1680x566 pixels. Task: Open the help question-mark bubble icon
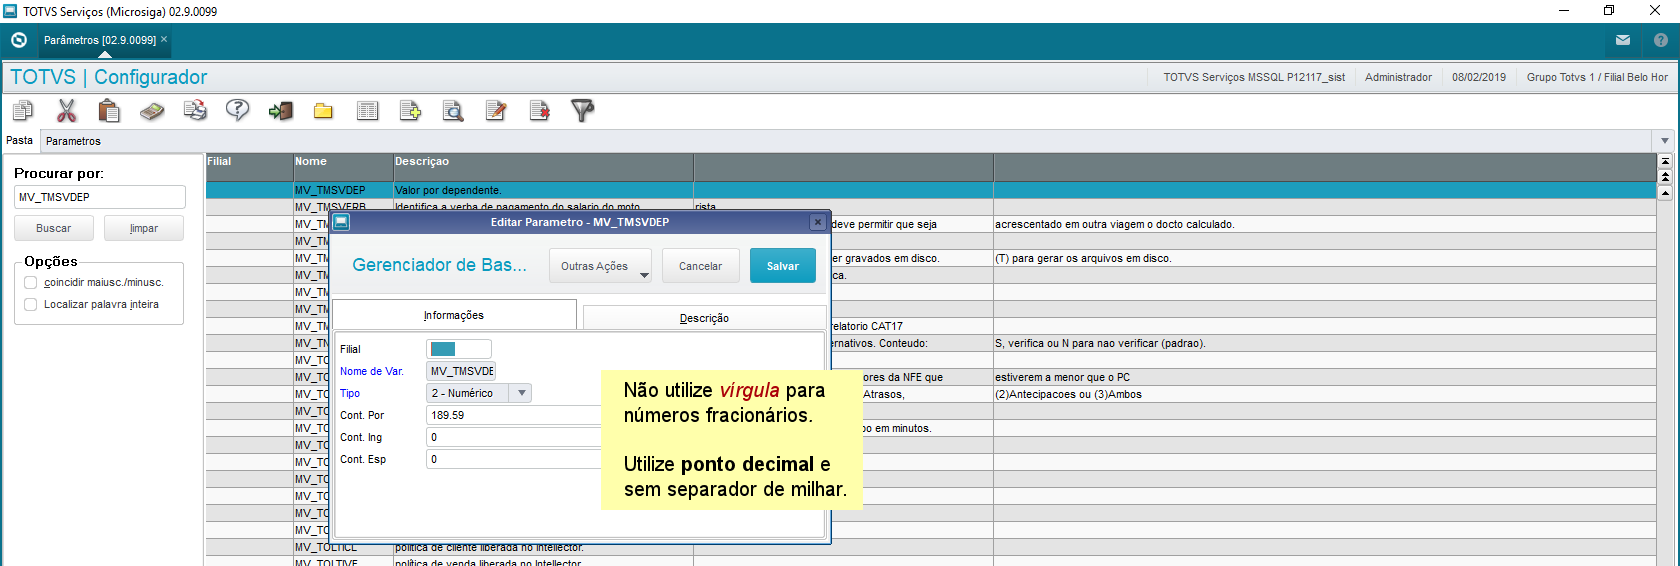tap(237, 110)
